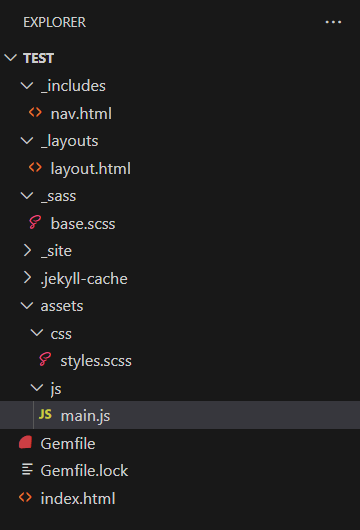
Task: Click the Sass icon next to base.scss
Action: point(35,222)
